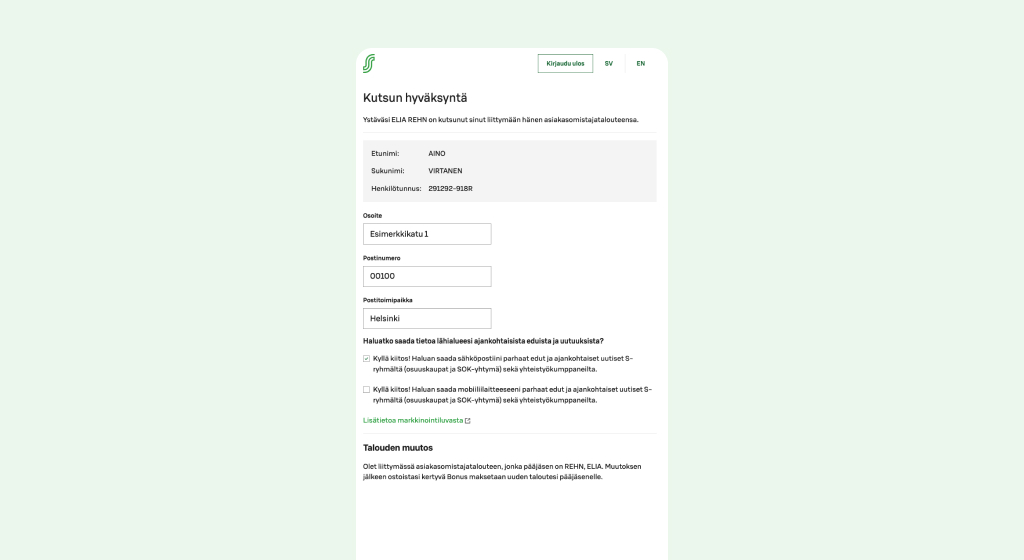Screen dimensions: 1024x560
Task: Switch language to EN
Action: click(641, 63)
